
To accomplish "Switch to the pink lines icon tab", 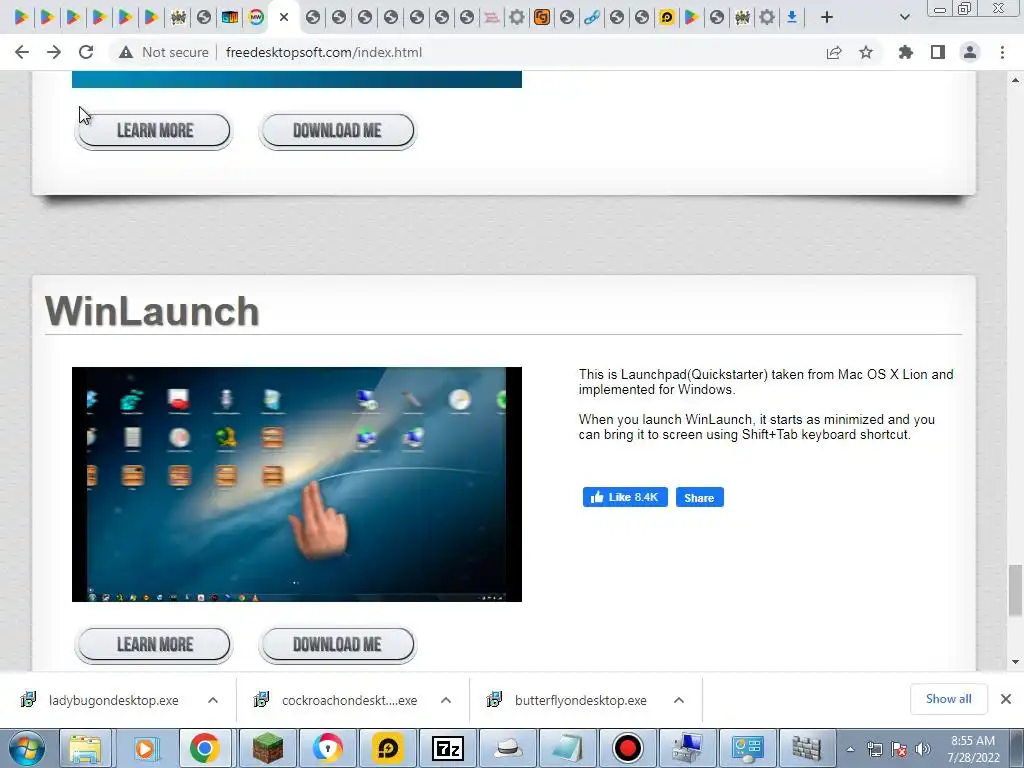I will tap(492, 17).
